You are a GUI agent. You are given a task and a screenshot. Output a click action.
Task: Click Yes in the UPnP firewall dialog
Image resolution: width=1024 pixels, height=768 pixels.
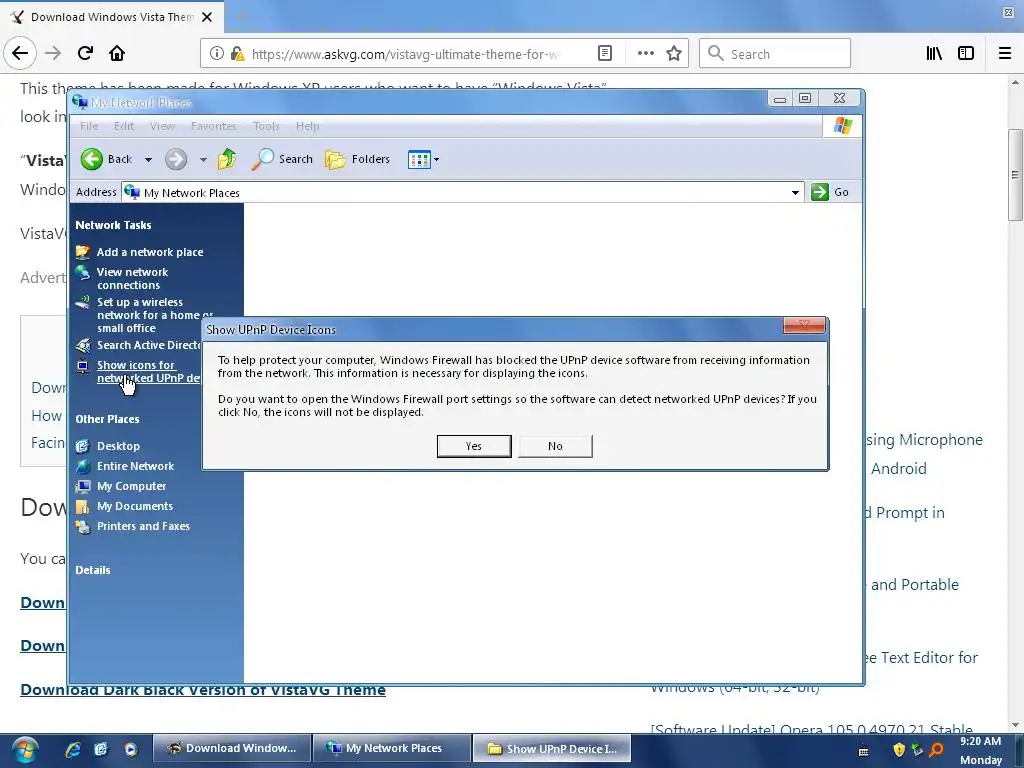(x=474, y=446)
